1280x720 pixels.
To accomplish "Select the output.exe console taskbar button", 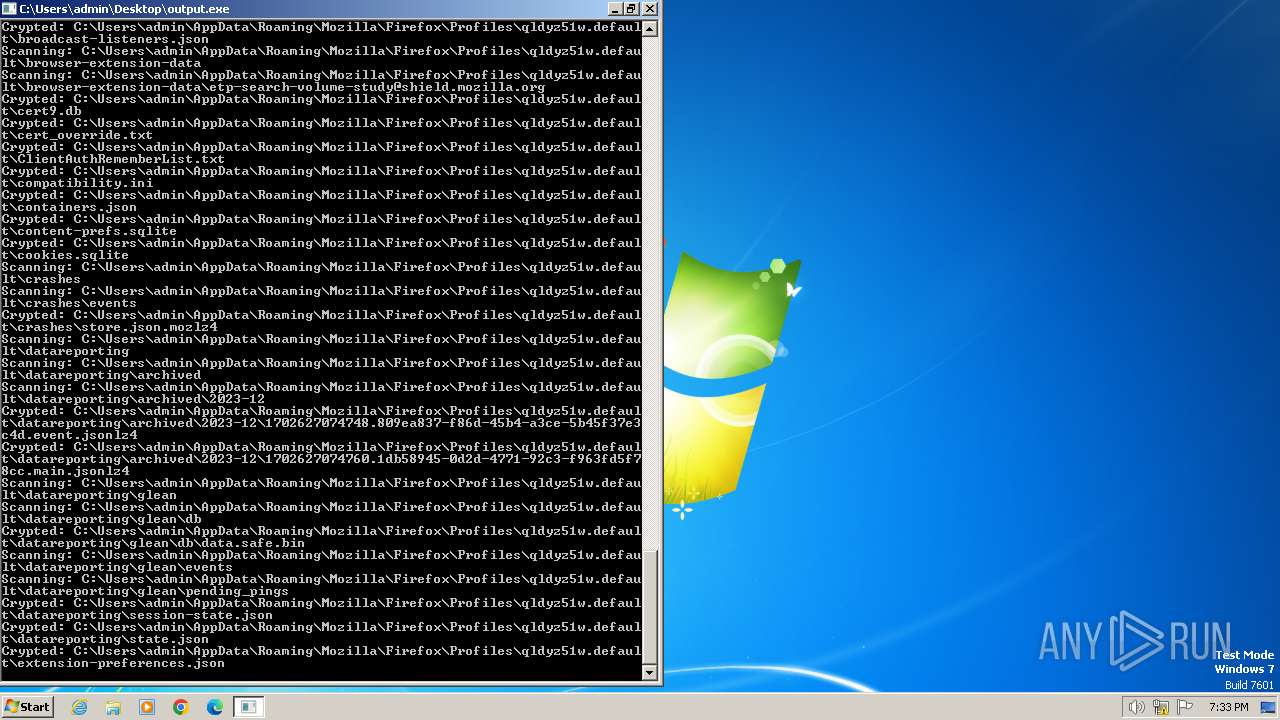I will [248, 707].
